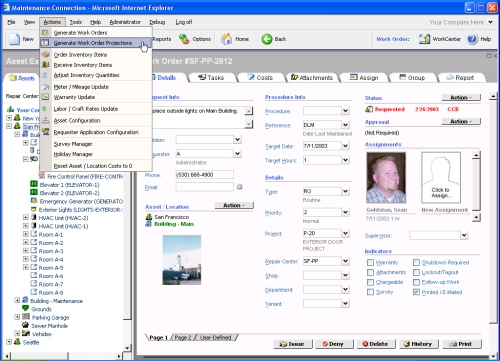The height and width of the screenshot is (361, 500).
Task: Open the Page 2 bottom tab
Action: pyautogui.click(x=183, y=337)
